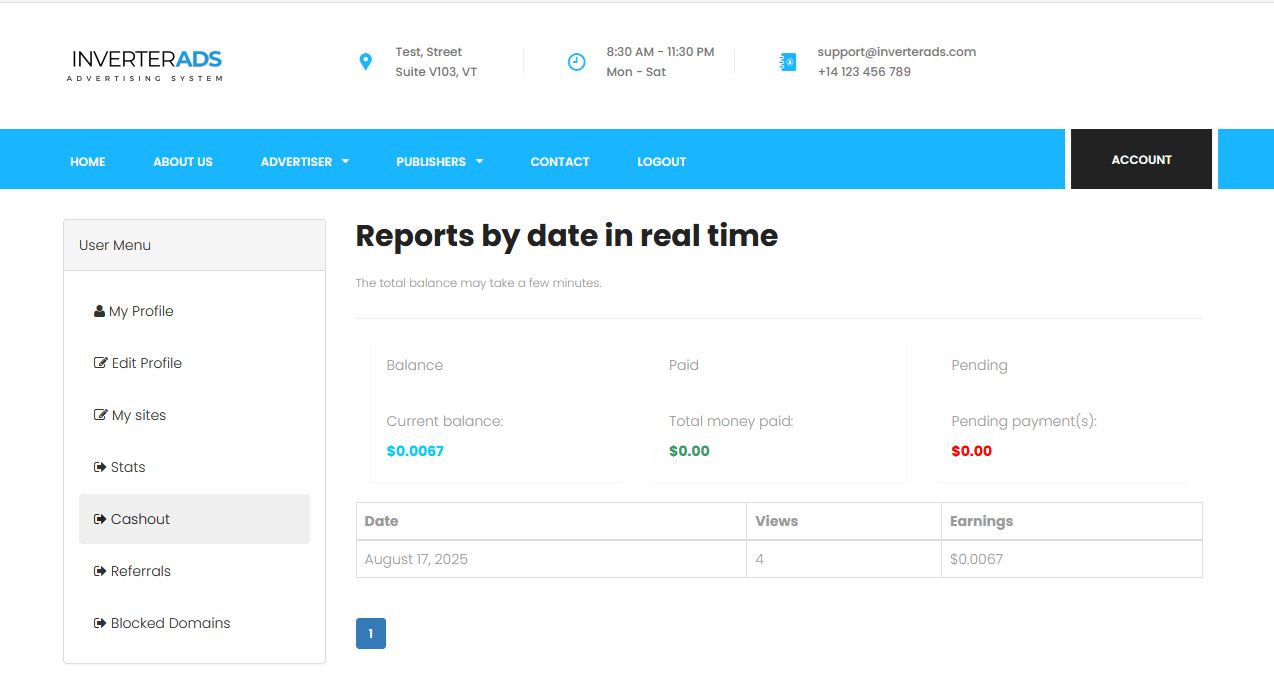Click the Blocked Domains arrow icon
The height and width of the screenshot is (697, 1274).
(x=100, y=623)
